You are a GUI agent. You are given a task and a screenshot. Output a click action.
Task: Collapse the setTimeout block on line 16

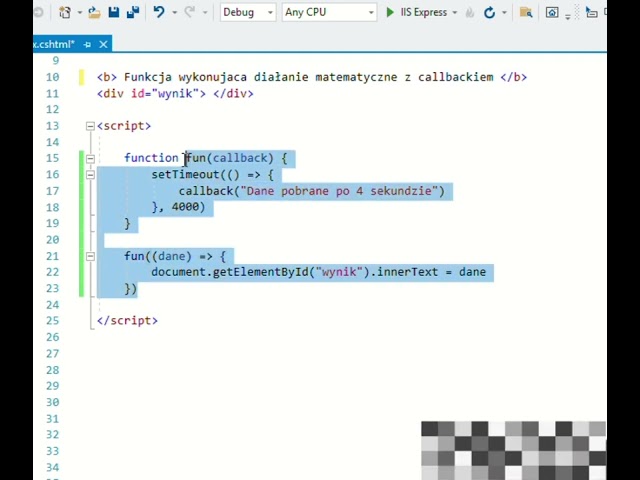90,175
